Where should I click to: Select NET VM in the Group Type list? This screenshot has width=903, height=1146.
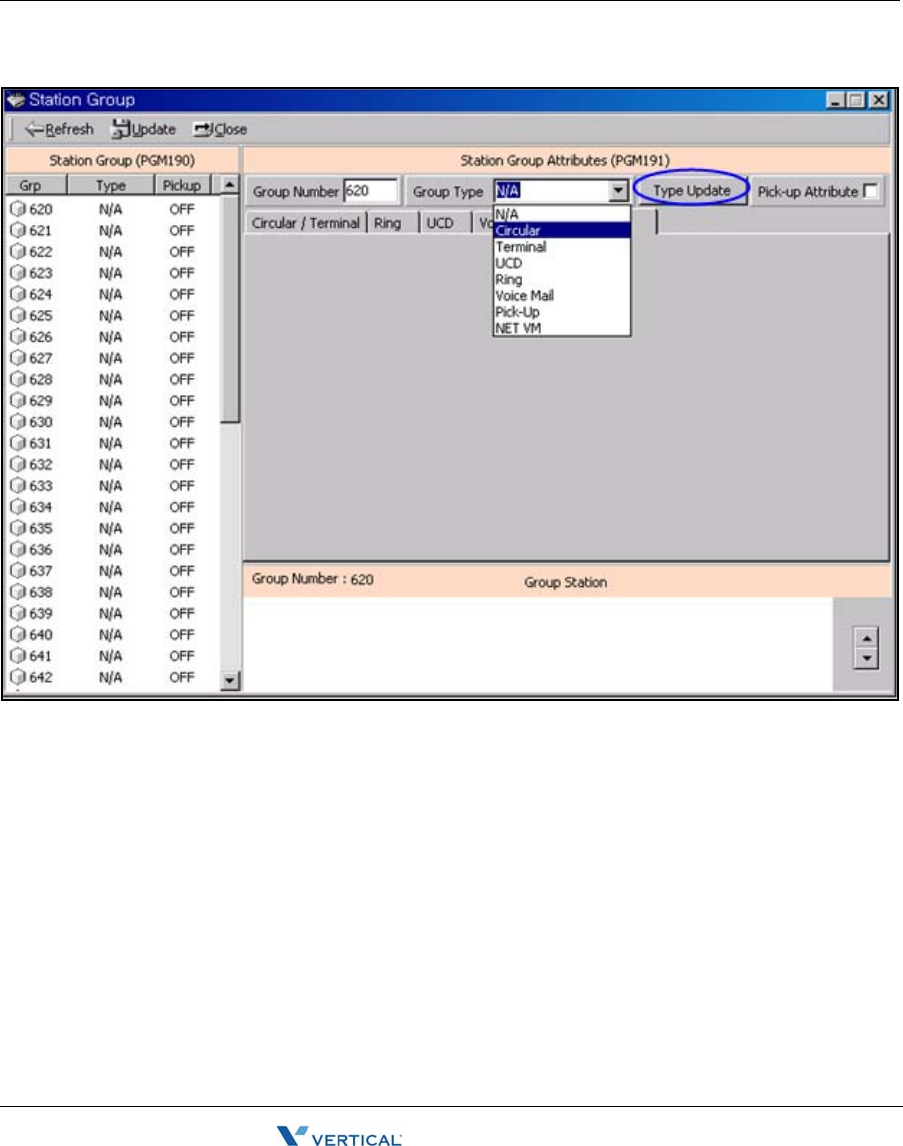(x=562, y=328)
